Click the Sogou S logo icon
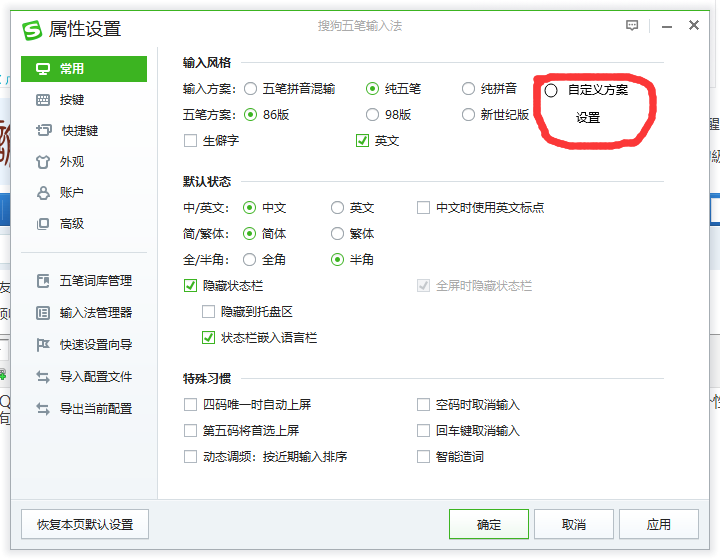This screenshot has width=720, height=560. click(32, 30)
